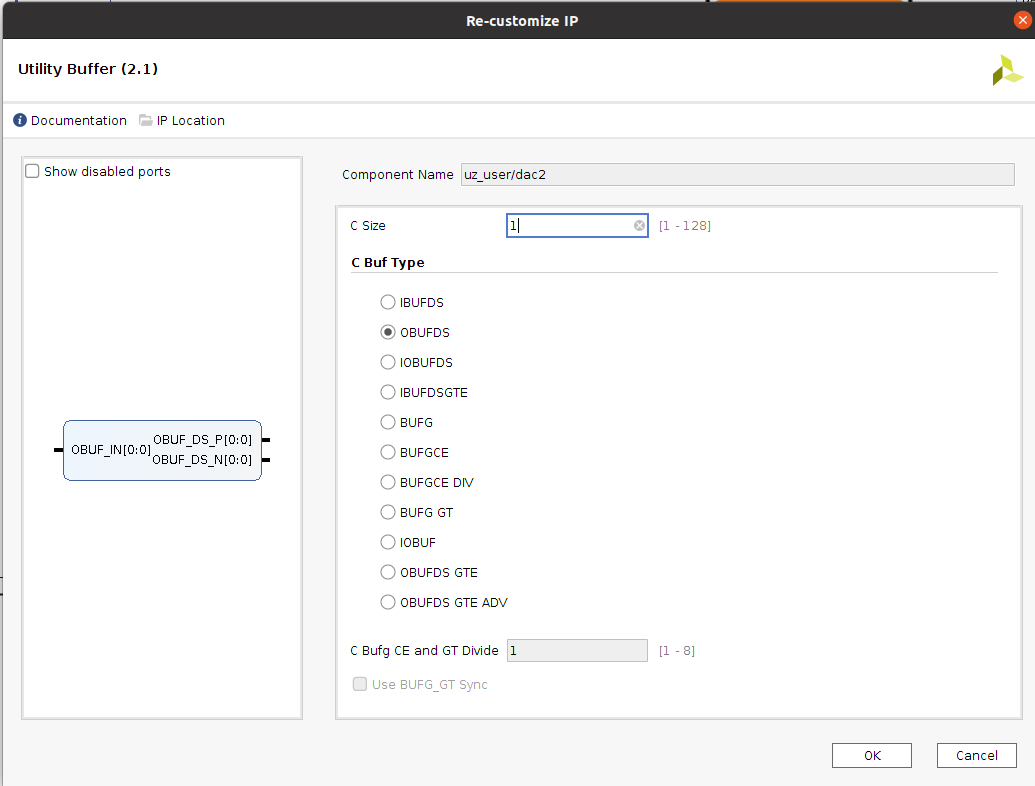Clear the C Size field with the x icon
The height and width of the screenshot is (786, 1035).
[x=640, y=226]
